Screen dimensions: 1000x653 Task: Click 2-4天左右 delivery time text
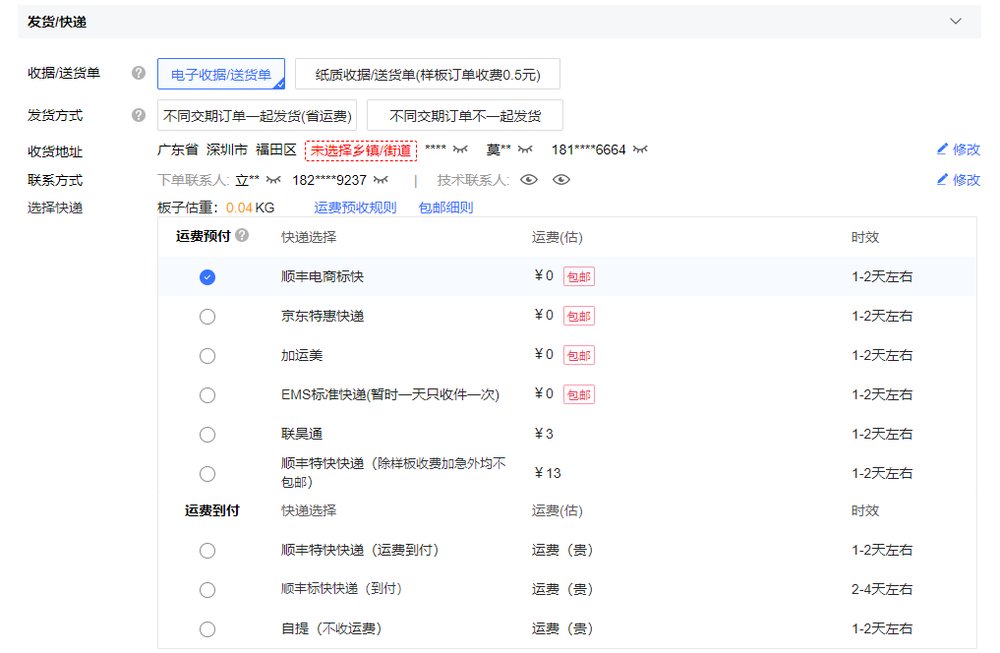tap(881, 589)
